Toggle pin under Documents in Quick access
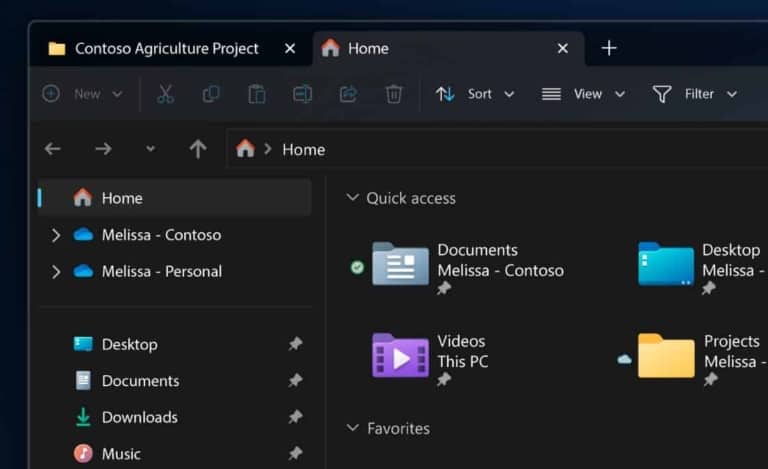768x469 pixels. click(444, 288)
